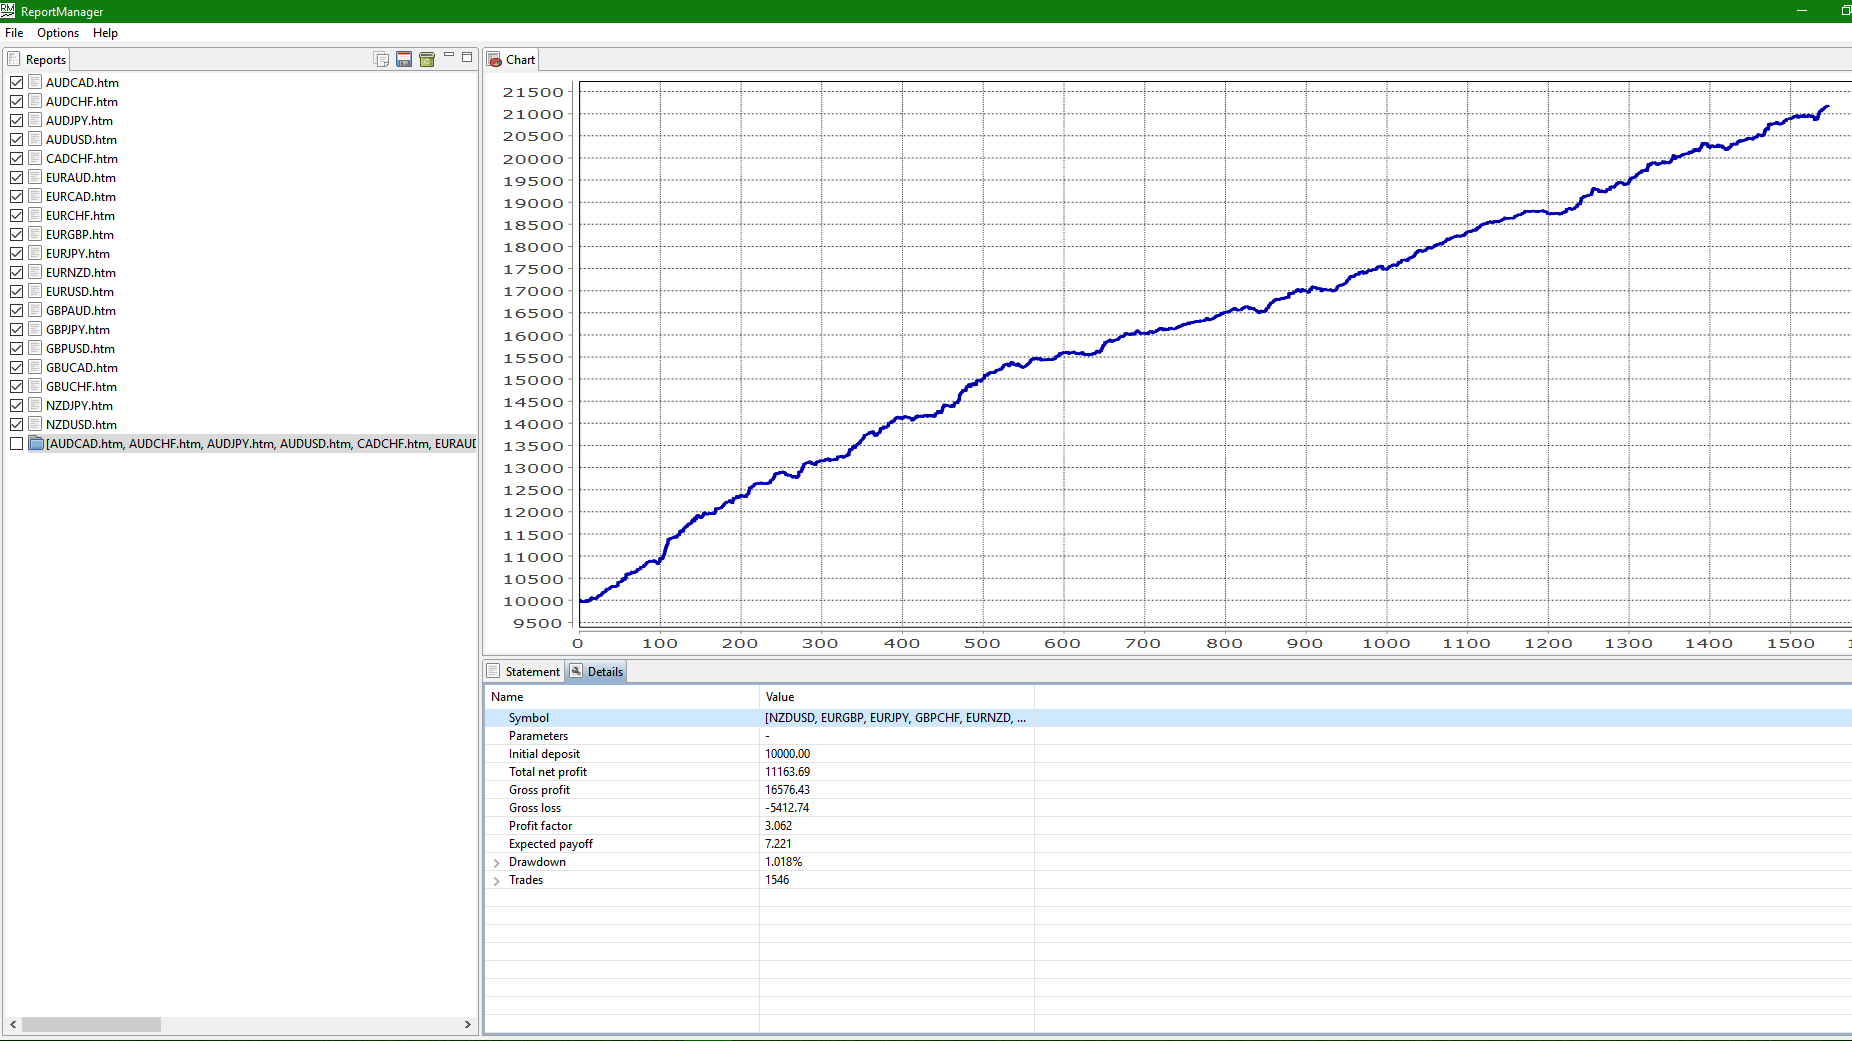Select the GBPUSD.htm report
This screenshot has width=1852, height=1041.
click(x=80, y=348)
